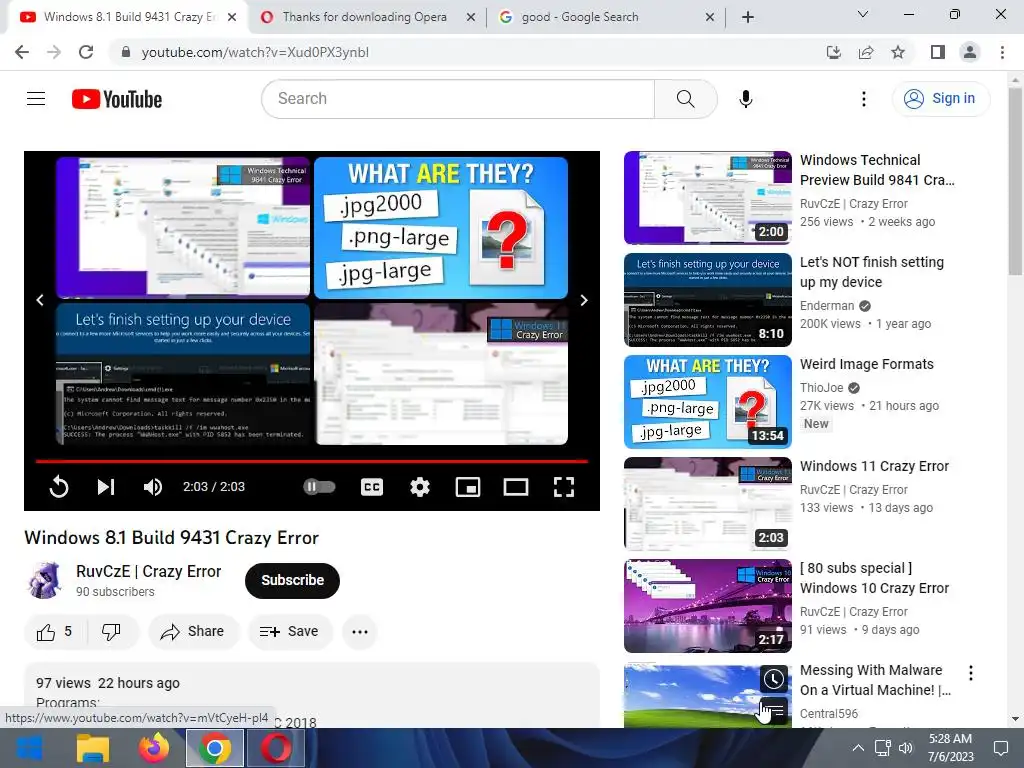
Task: Click the install app icon in address bar
Action: coord(833,52)
